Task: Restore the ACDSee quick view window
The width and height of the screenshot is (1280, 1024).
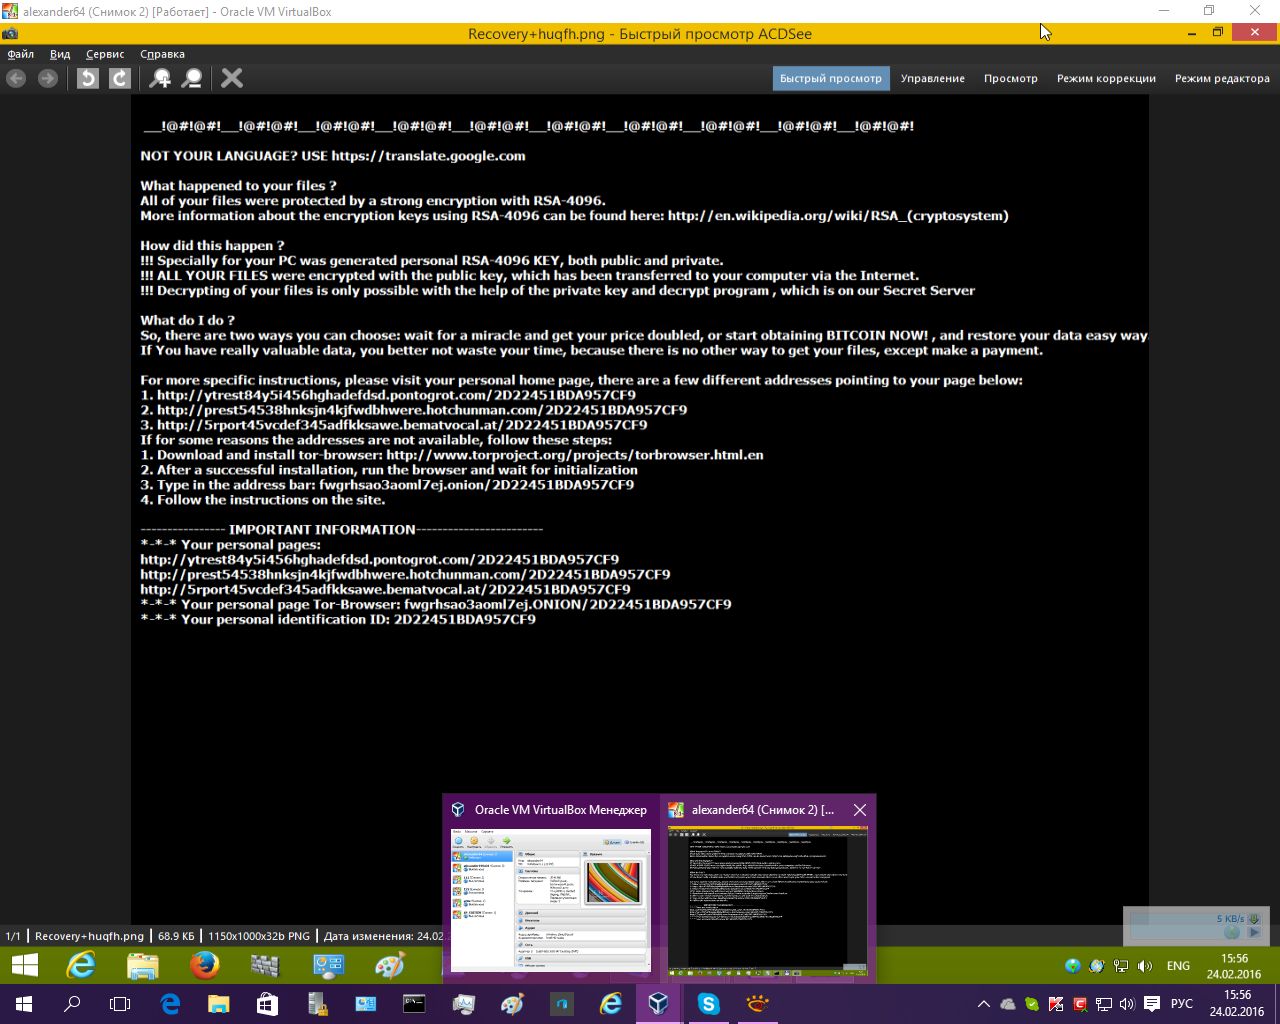Action: 1218,33
